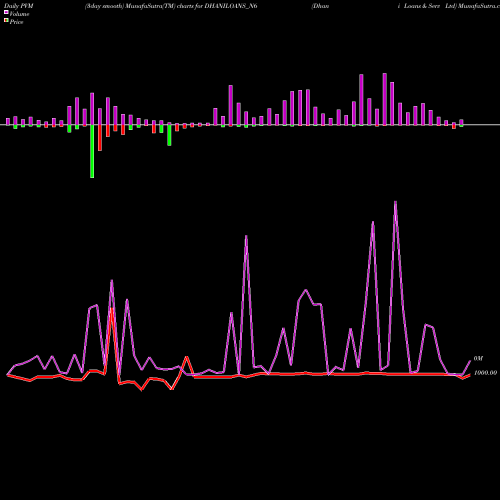Click the 'Daily PVM' title text
Image resolution: width=500 pixels, height=500 pixels.
tap(19, 6)
